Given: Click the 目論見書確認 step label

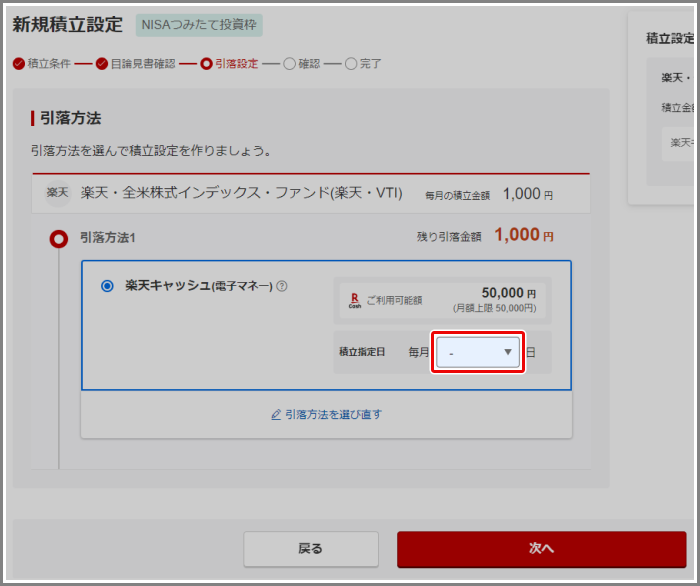Looking at the screenshot, I should click(x=143, y=64).
